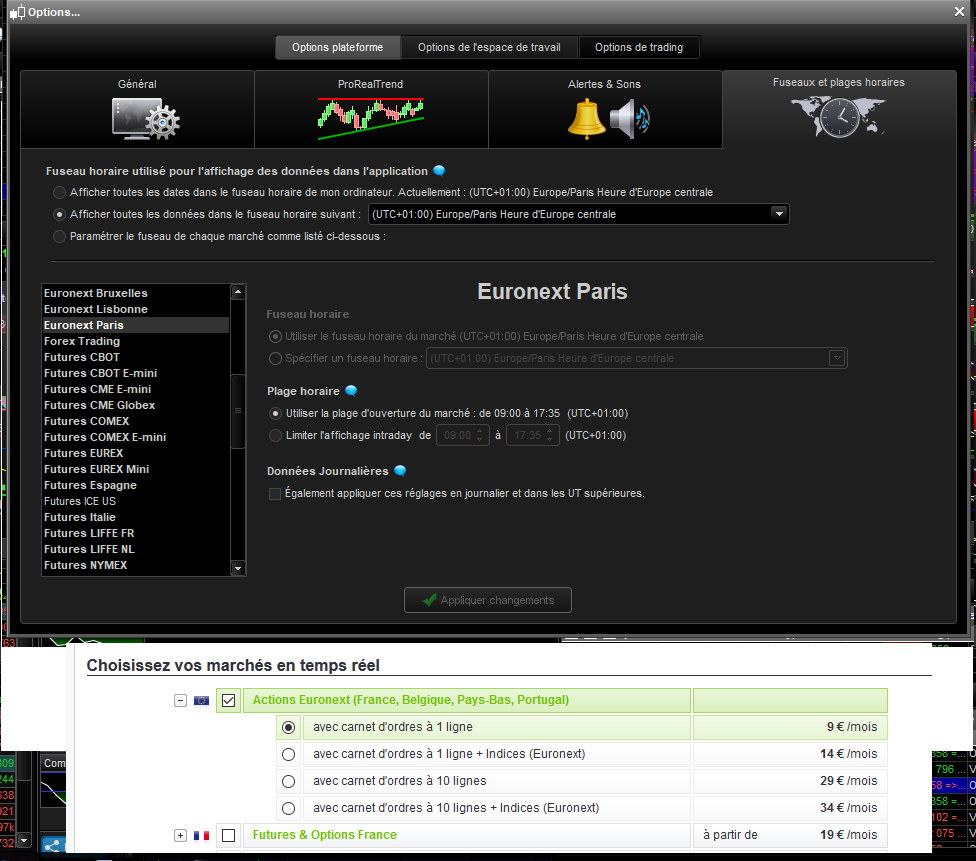
Task: Open the Général tab
Action: click(138, 110)
